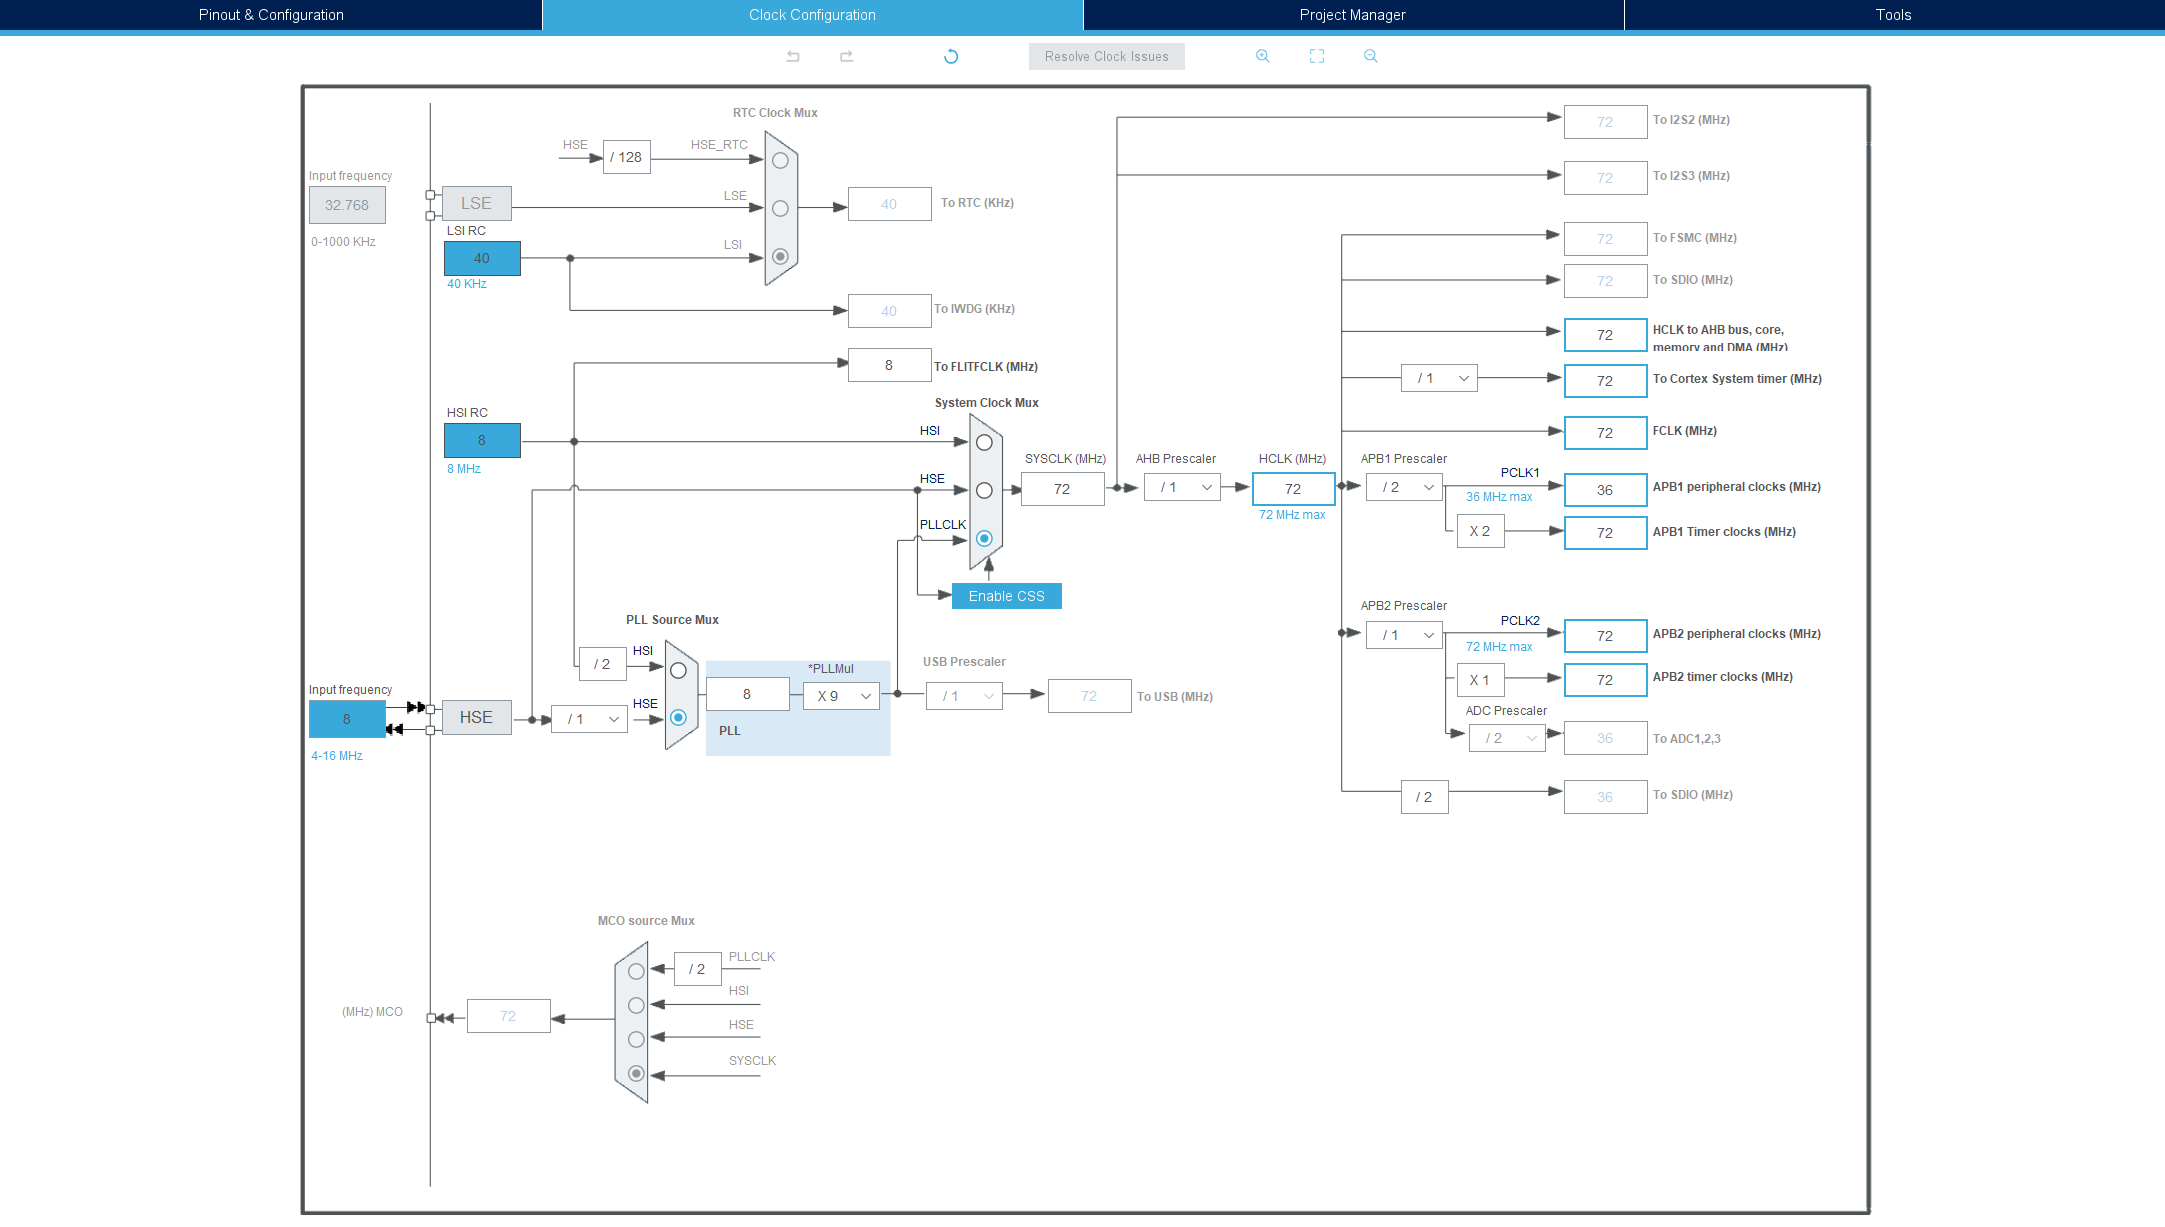
Task: Click the refresh clock configuration icon
Action: (951, 56)
